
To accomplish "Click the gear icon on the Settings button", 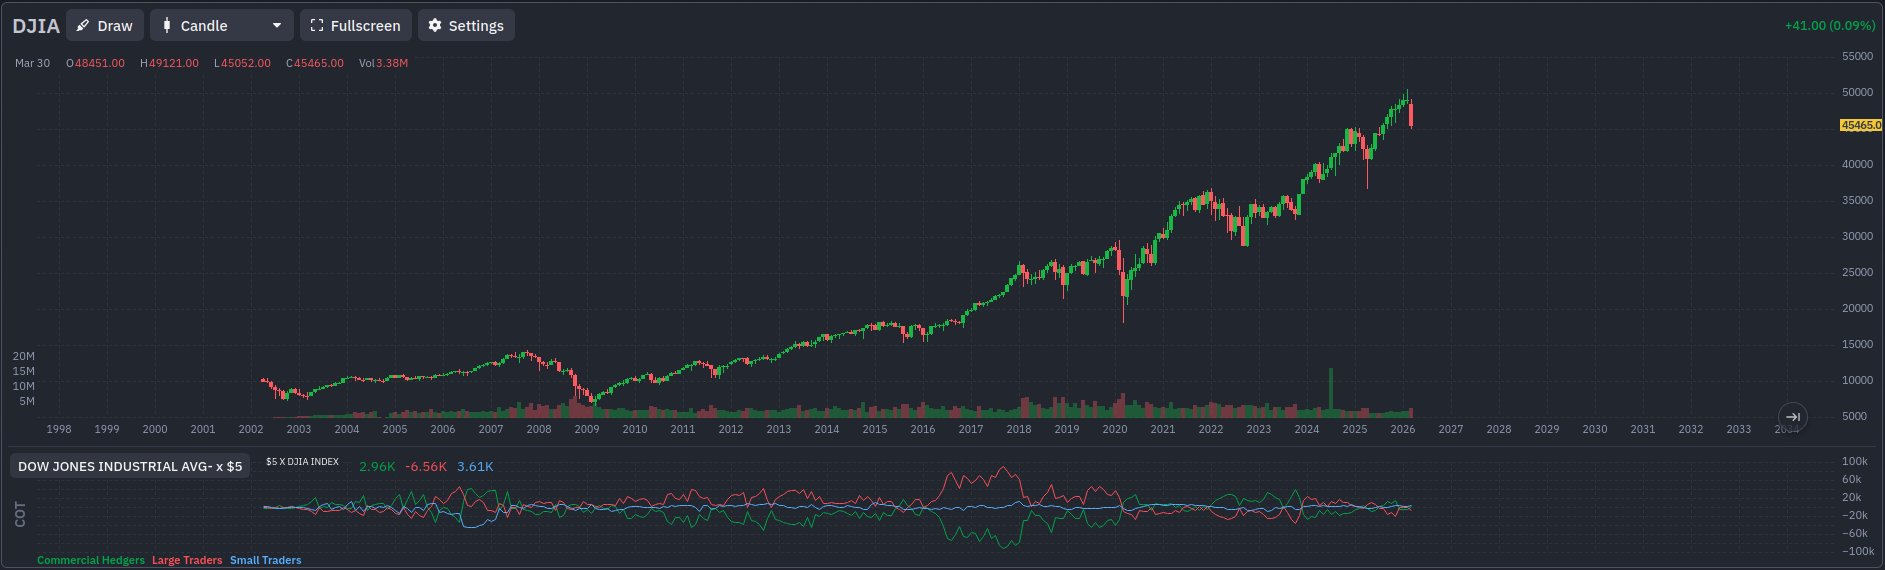I will point(435,26).
